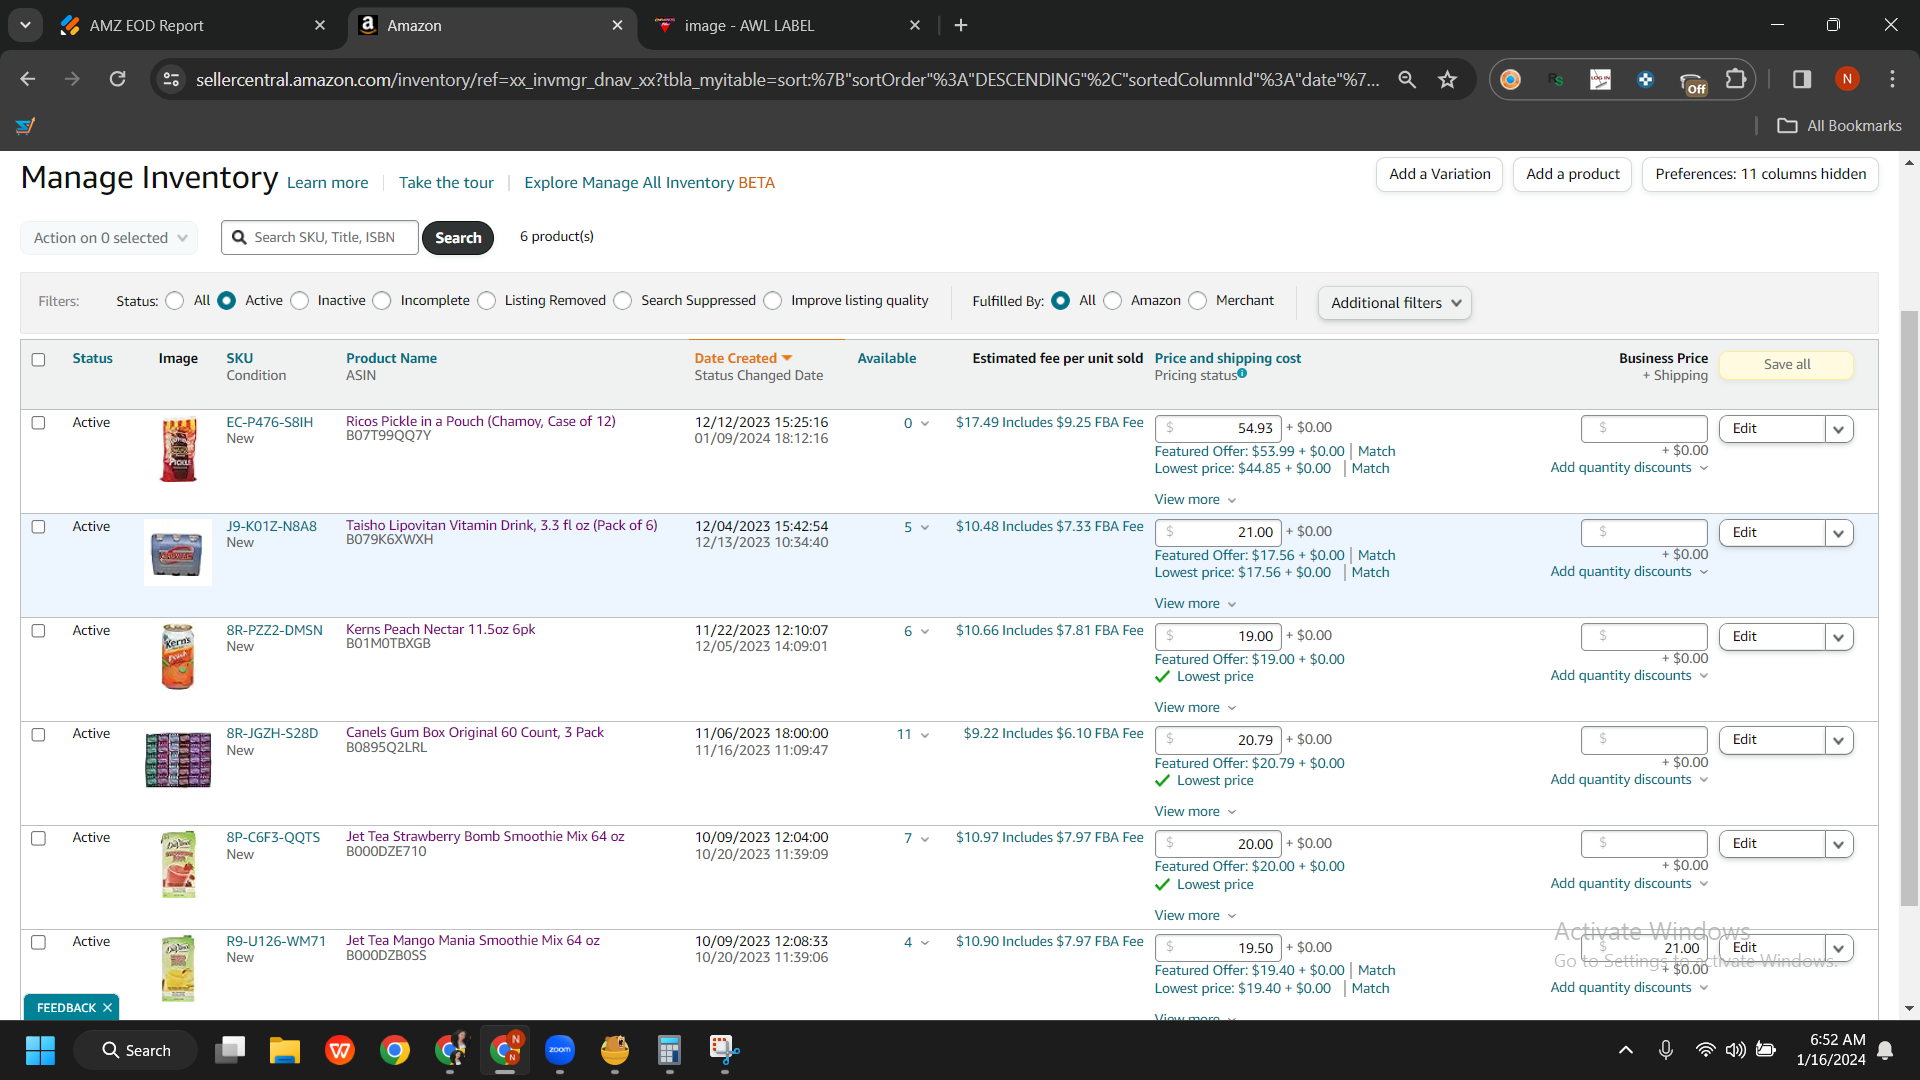Click the price field showing 54.93

pyautogui.click(x=1218, y=429)
